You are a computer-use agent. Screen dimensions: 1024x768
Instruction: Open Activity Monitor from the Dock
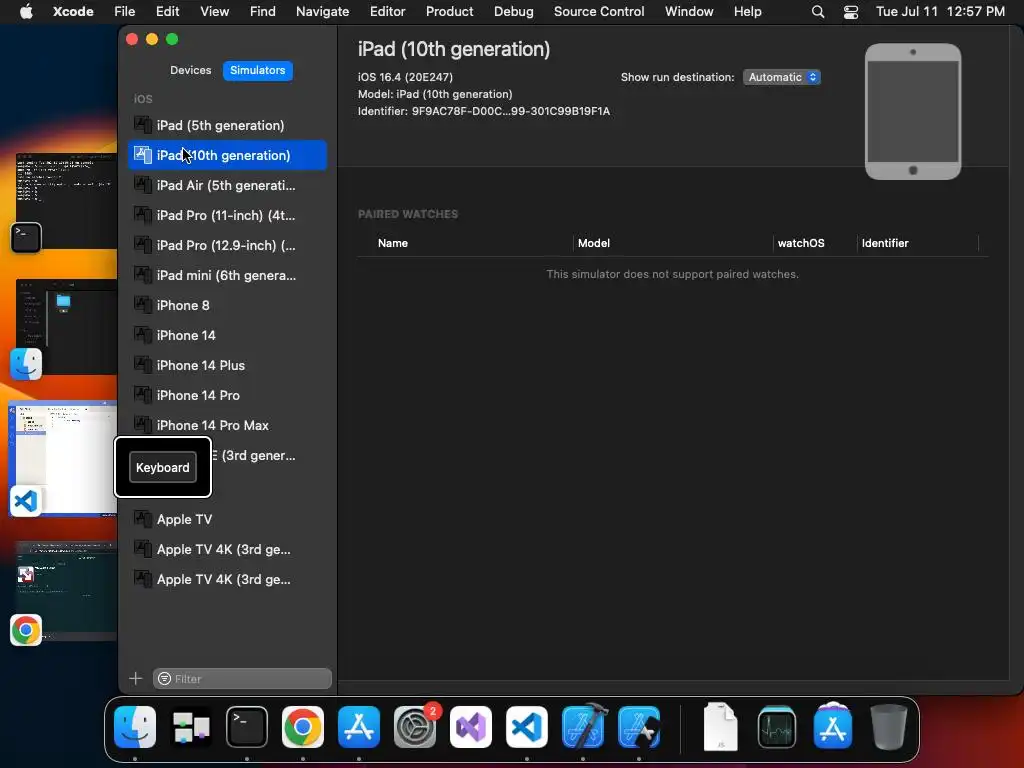[776, 727]
